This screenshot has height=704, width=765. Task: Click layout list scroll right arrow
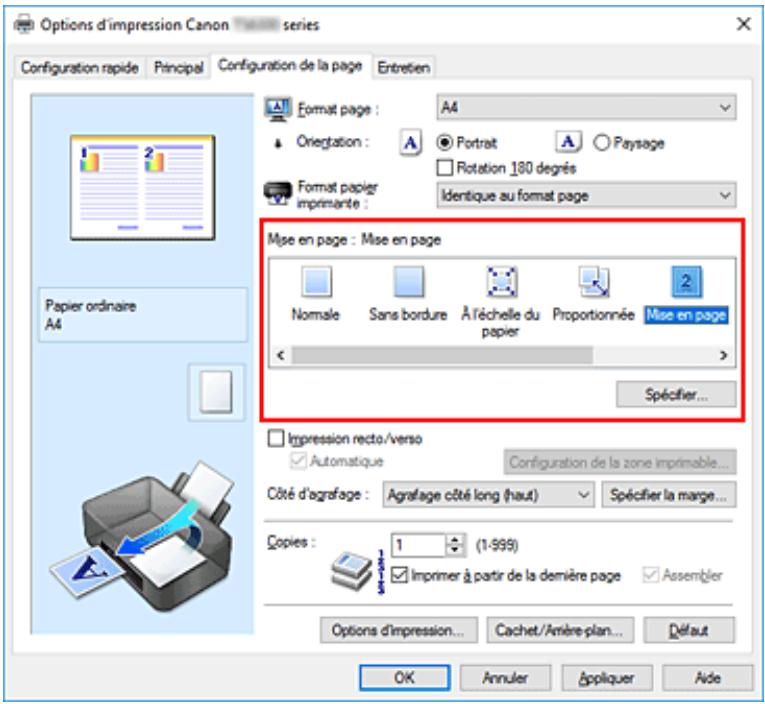tap(724, 355)
